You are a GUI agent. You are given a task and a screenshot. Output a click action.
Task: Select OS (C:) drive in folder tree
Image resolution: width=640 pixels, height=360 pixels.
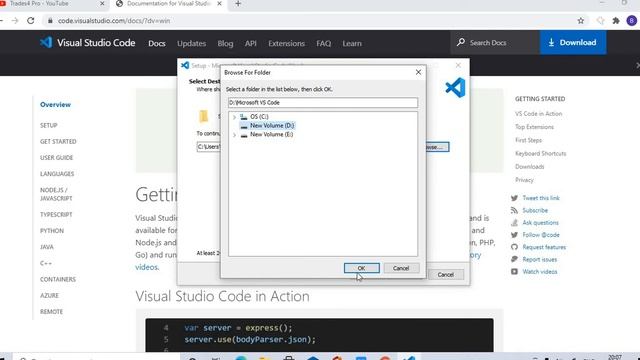click(259, 117)
